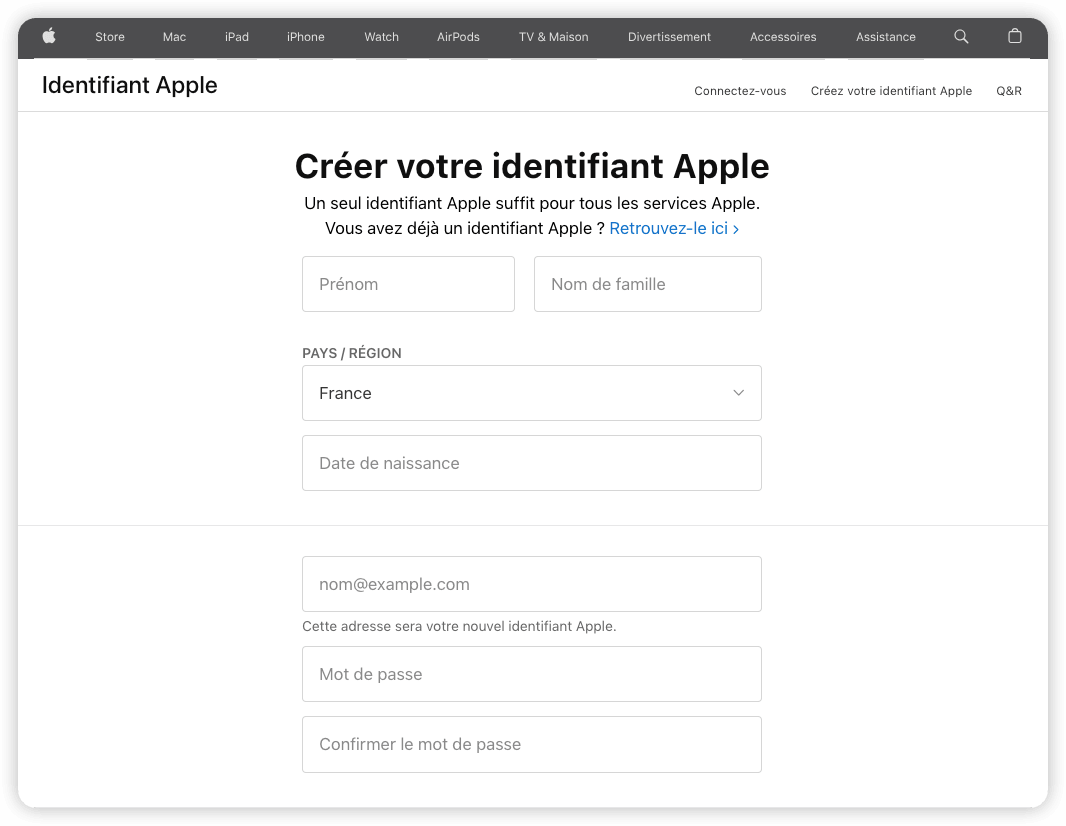Click text "Cette adresse sera votre nouvel identifiant Apple."
1066x826 pixels.
pyautogui.click(x=459, y=626)
